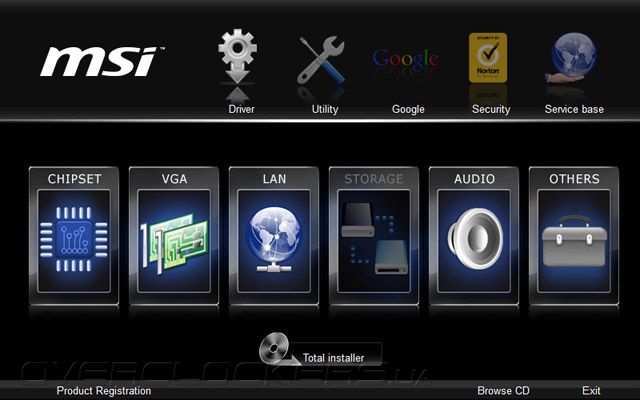Click Browse CD at the bottom
The image size is (640, 400).
click(503, 391)
